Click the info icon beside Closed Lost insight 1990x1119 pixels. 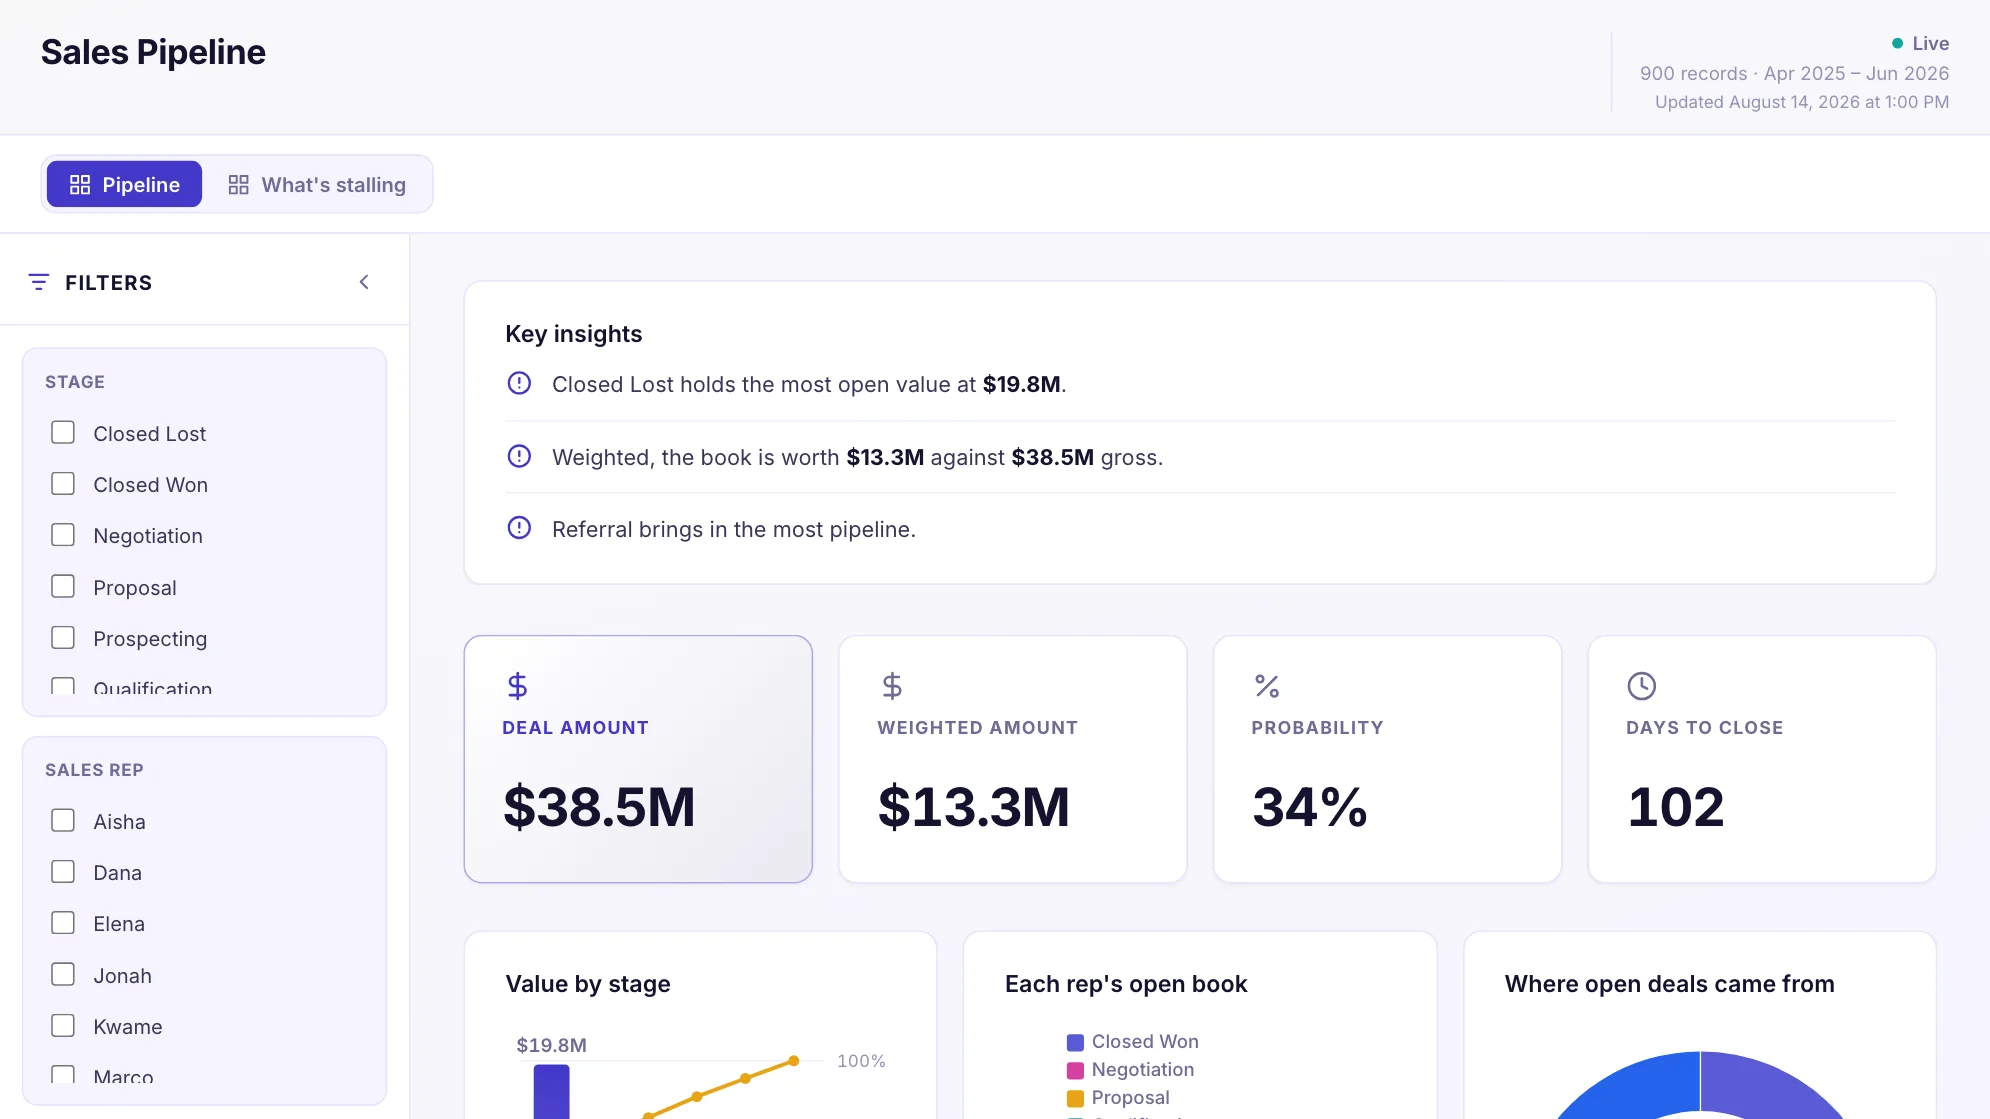(519, 383)
